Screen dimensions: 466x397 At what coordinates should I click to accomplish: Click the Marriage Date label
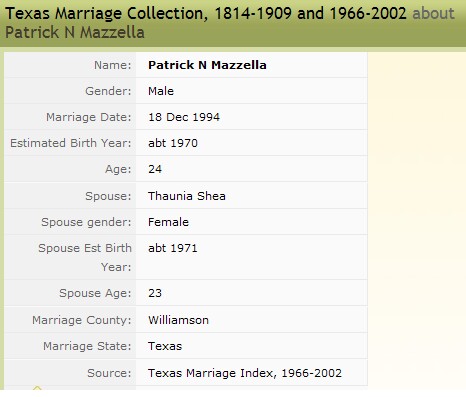pyautogui.click(x=89, y=117)
